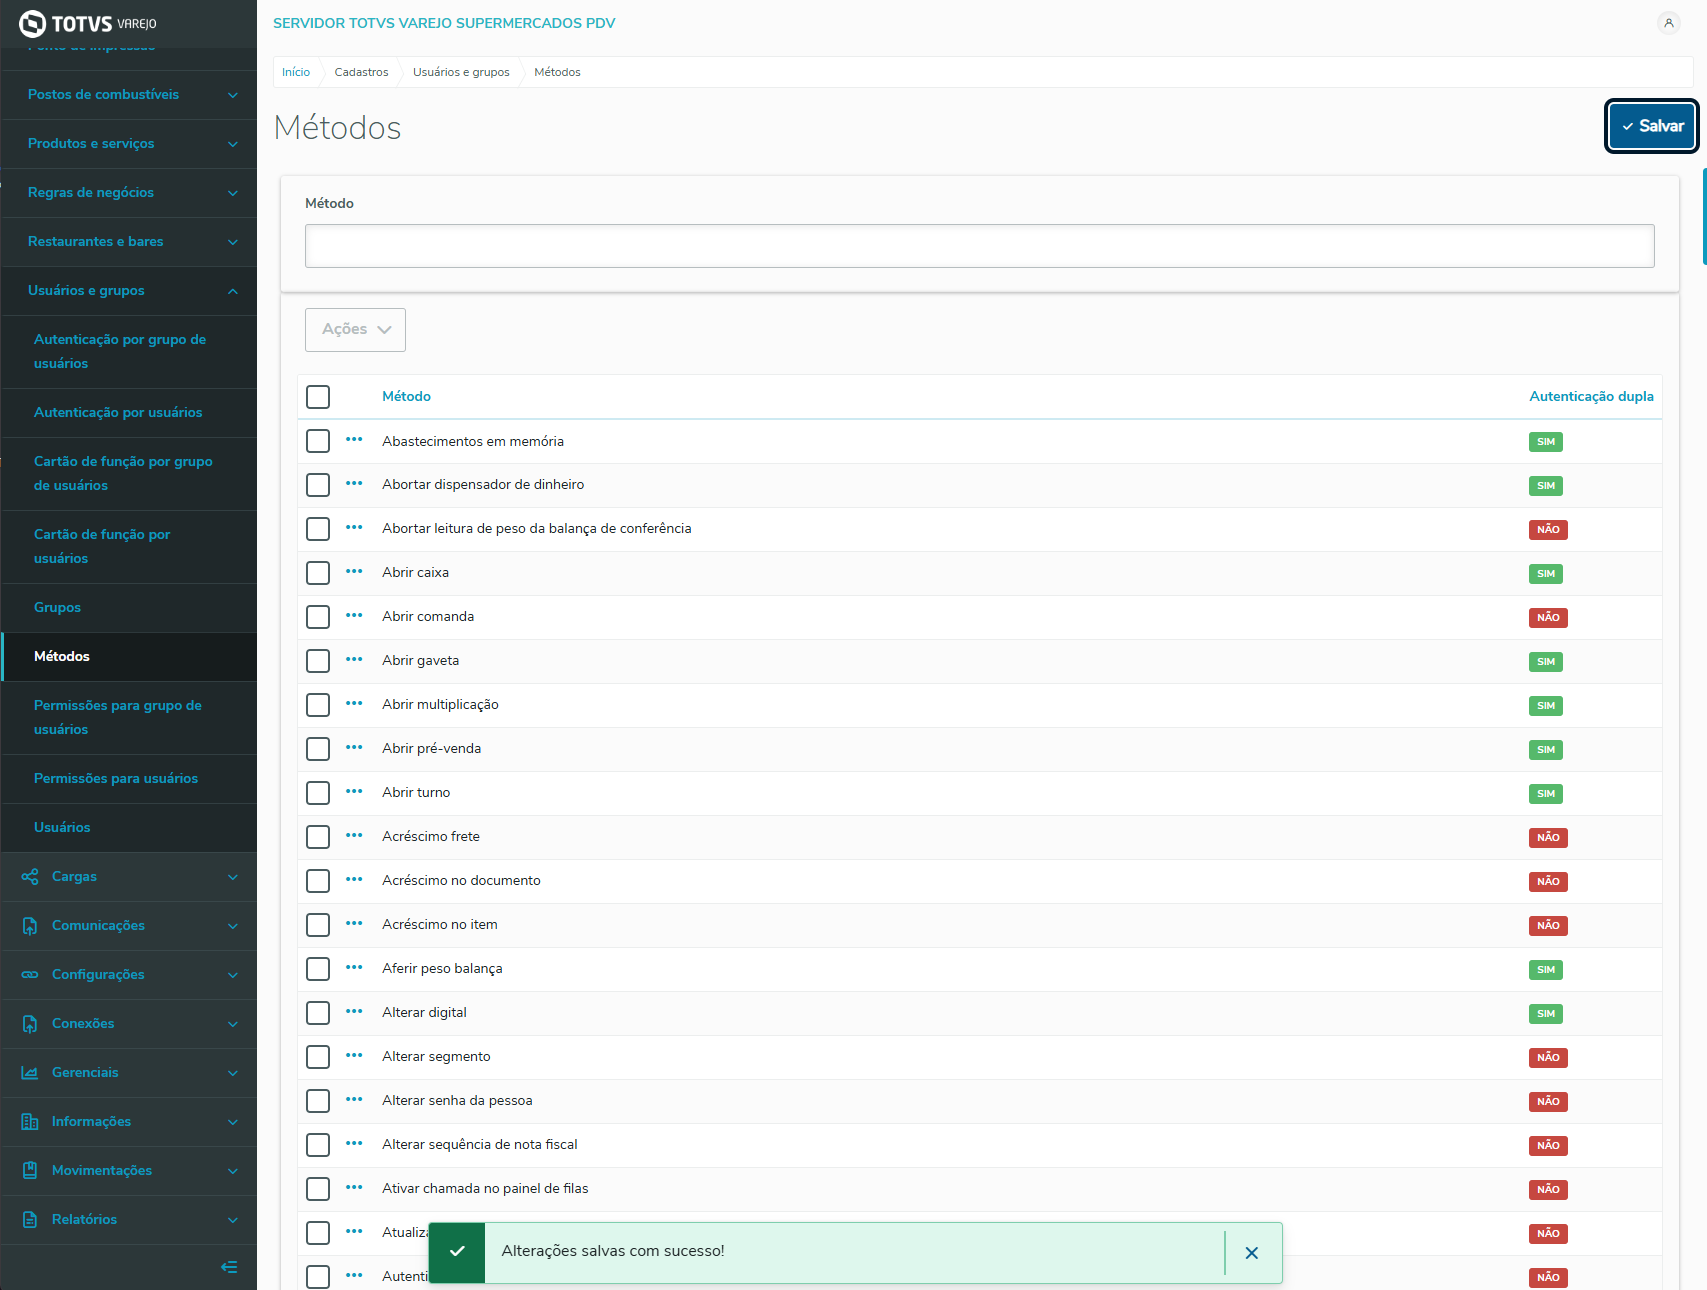
Task: Open row options for Abrir turno
Action: pyautogui.click(x=354, y=792)
